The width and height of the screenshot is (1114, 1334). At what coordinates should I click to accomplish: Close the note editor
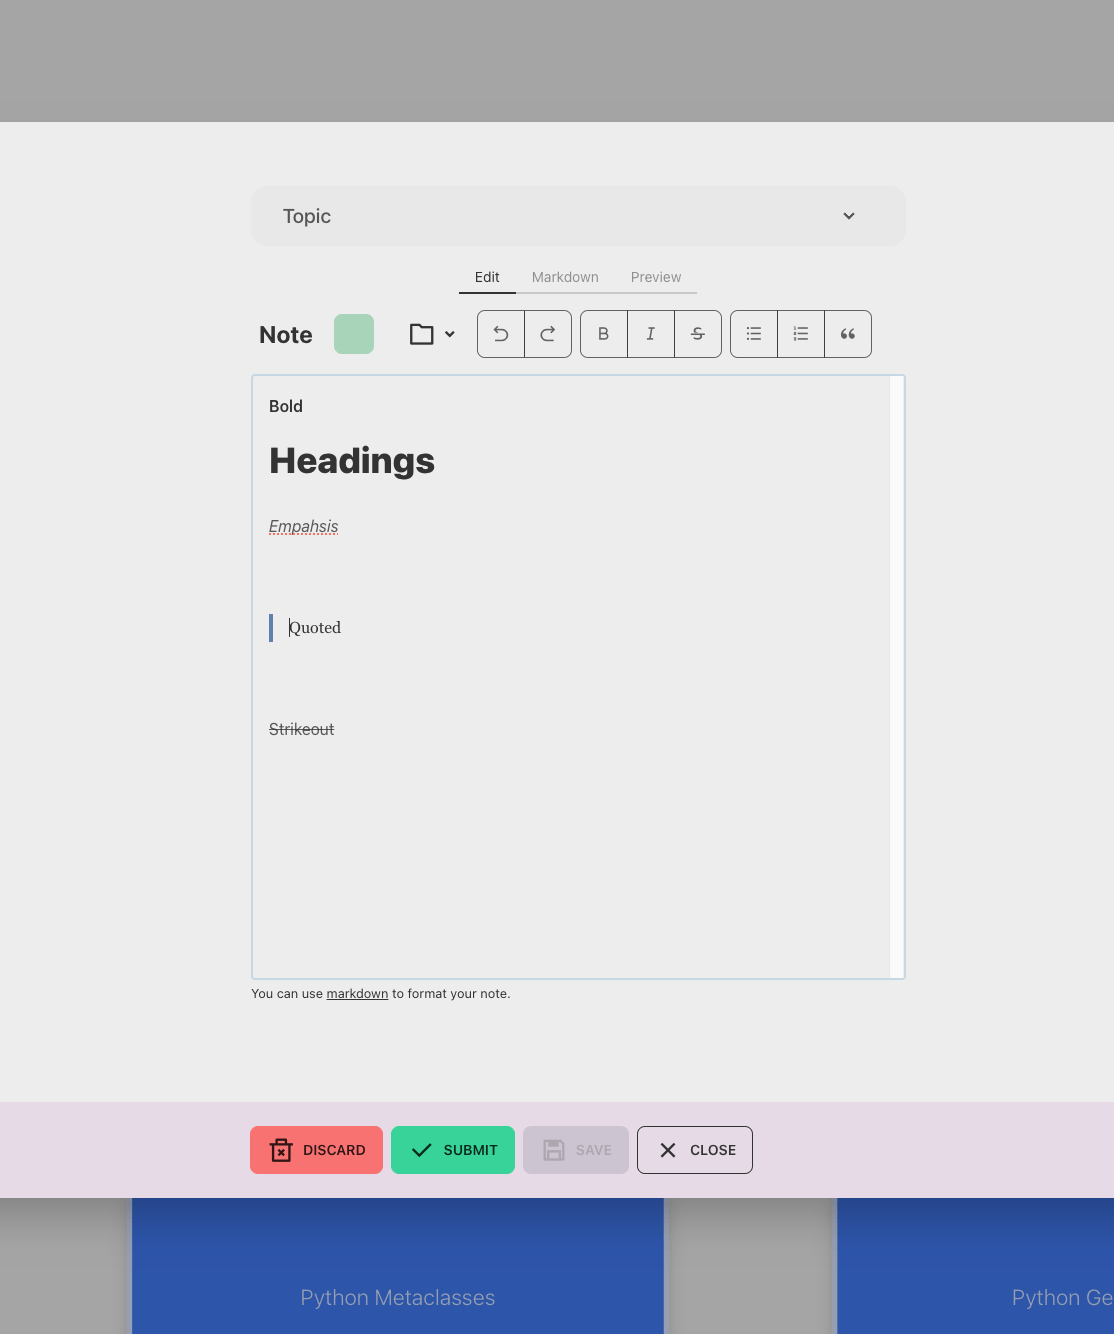[695, 1150]
